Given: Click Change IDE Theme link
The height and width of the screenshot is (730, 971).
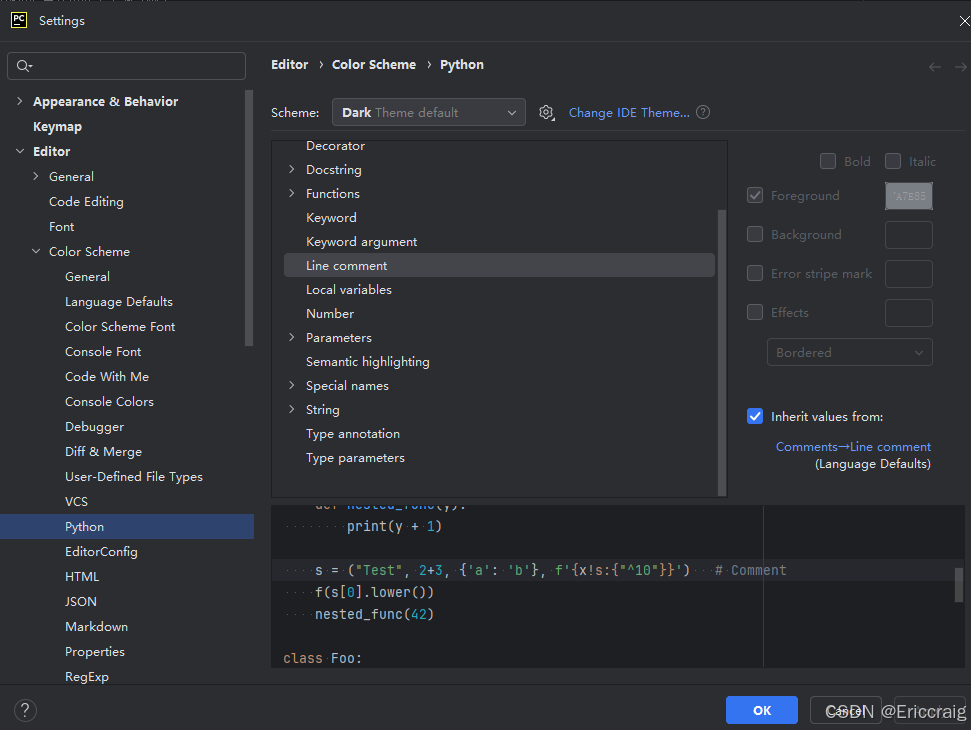Looking at the screenshot, I should click(x=629, y=113).
